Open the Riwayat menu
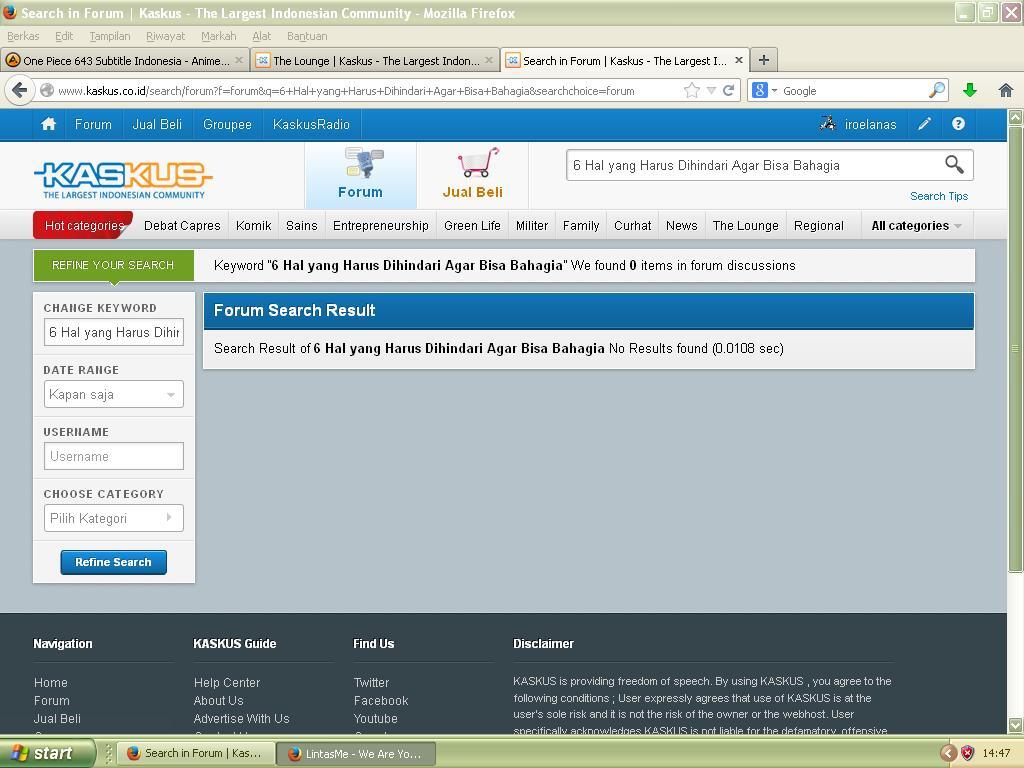This screenshot has width=1024, height=768. pos(165,36)
